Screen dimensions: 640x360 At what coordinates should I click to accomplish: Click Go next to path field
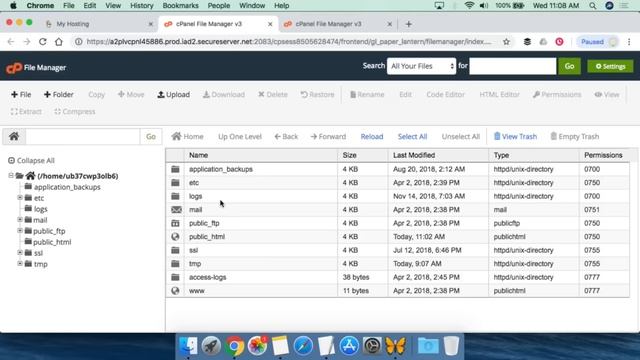151,136
